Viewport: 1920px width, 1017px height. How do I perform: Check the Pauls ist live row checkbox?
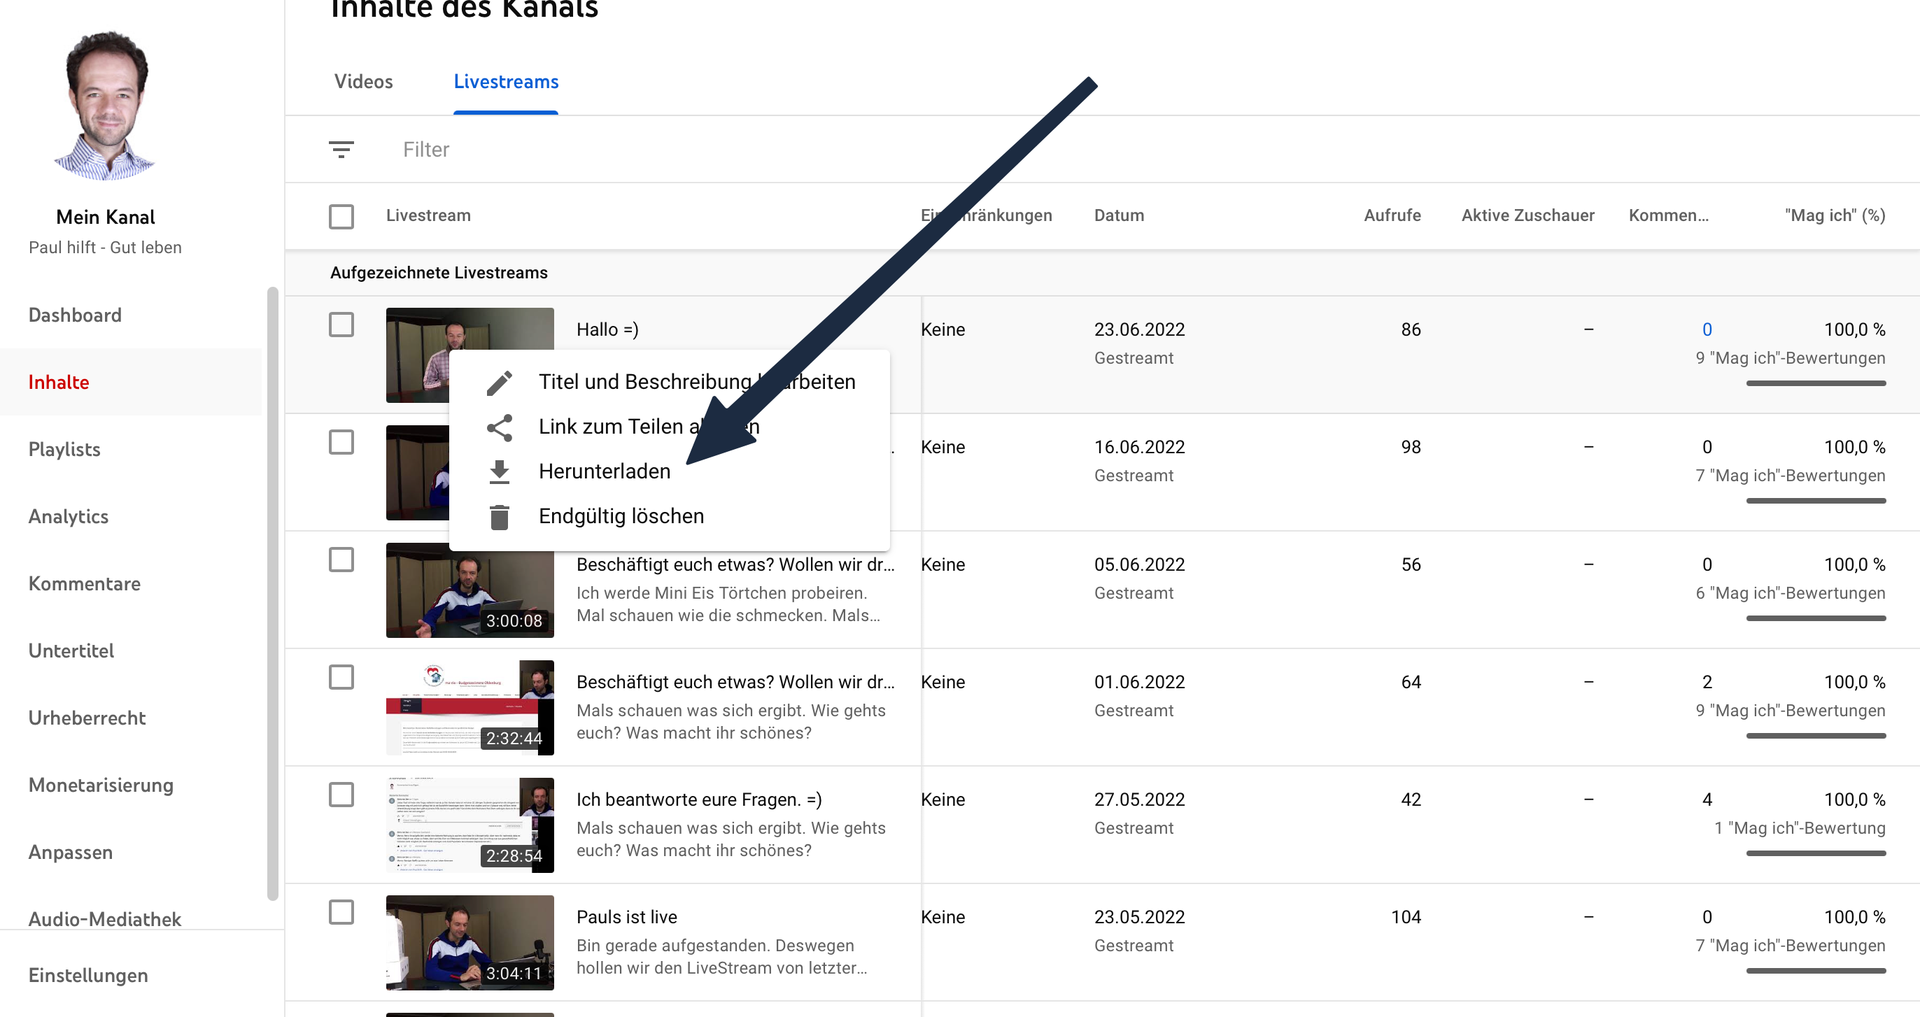[341, 912]
